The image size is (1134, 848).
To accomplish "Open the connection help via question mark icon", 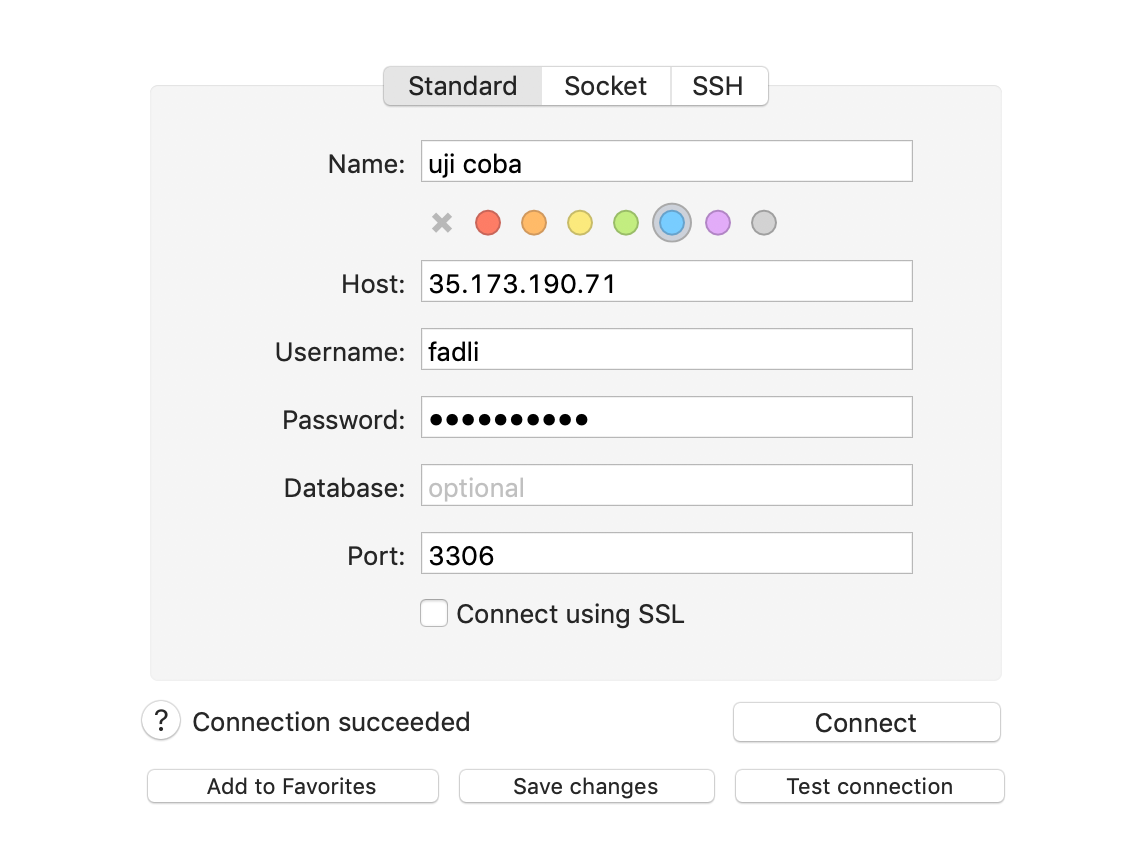I will (161, 721).
